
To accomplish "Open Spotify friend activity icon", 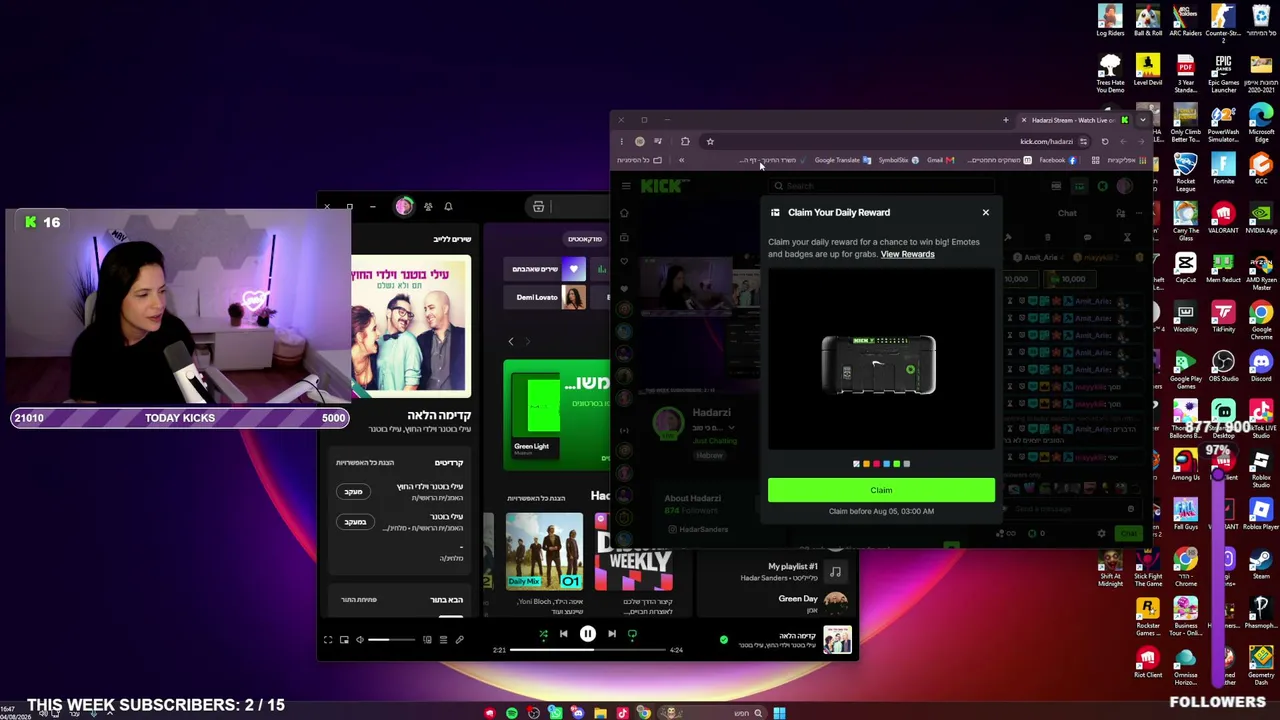I will pyautogui.click(x=428, y=207).
